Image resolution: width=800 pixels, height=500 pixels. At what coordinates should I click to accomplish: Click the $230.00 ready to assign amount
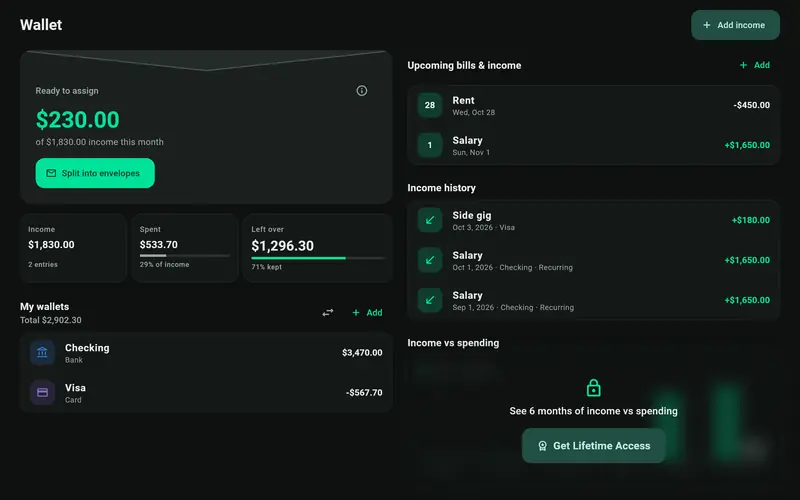[x=78, y=120]
